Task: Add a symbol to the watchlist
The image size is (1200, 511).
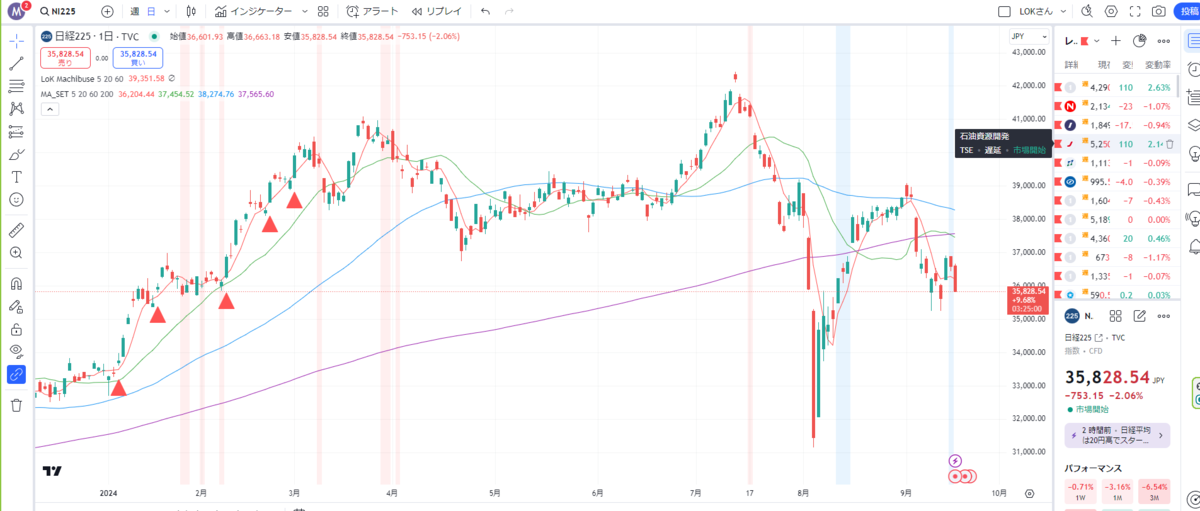Action: (x=1117, y=41)
